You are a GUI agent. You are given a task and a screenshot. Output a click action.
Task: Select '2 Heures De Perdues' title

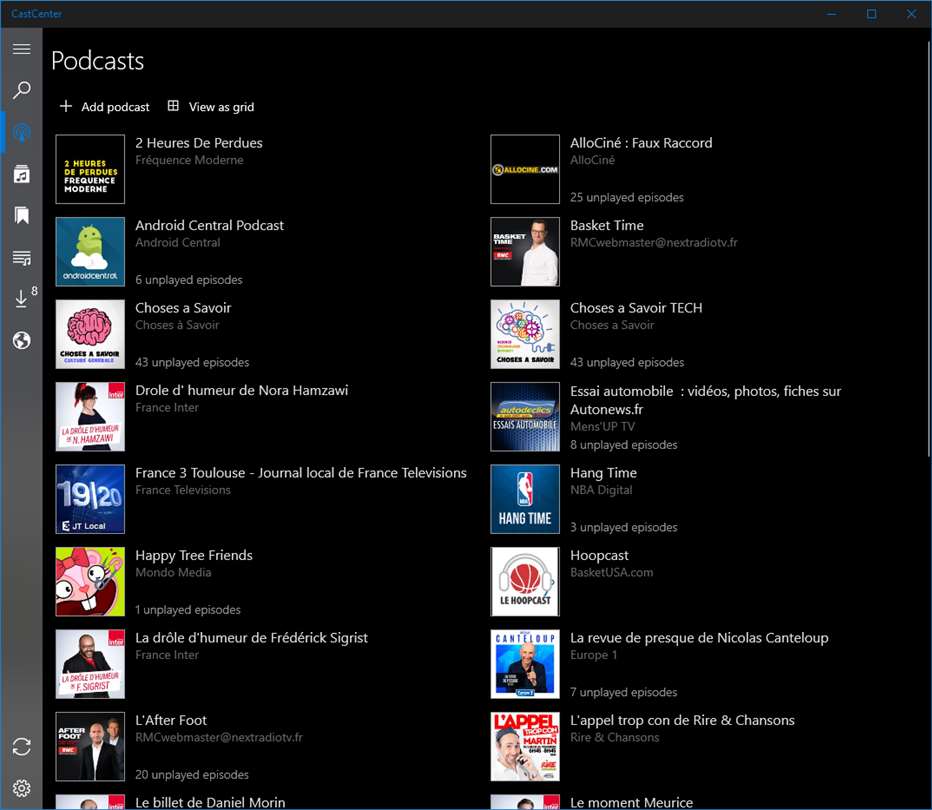coord(199,143)
